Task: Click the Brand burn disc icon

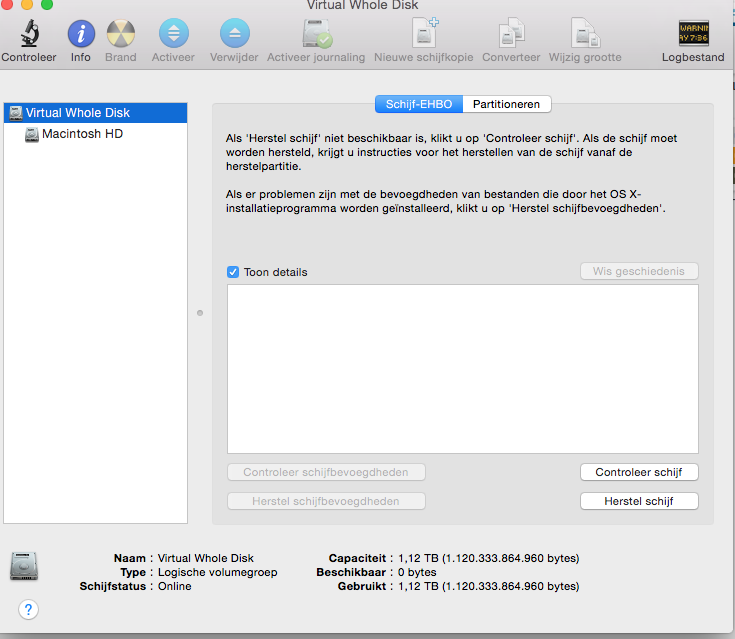Action: click(x=121, y=34)
